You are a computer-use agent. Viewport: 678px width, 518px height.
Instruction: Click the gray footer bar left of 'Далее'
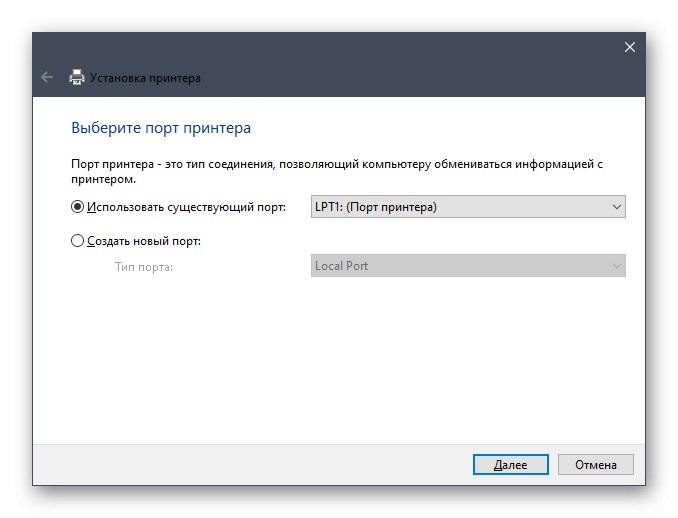click(x=250, y=464)
